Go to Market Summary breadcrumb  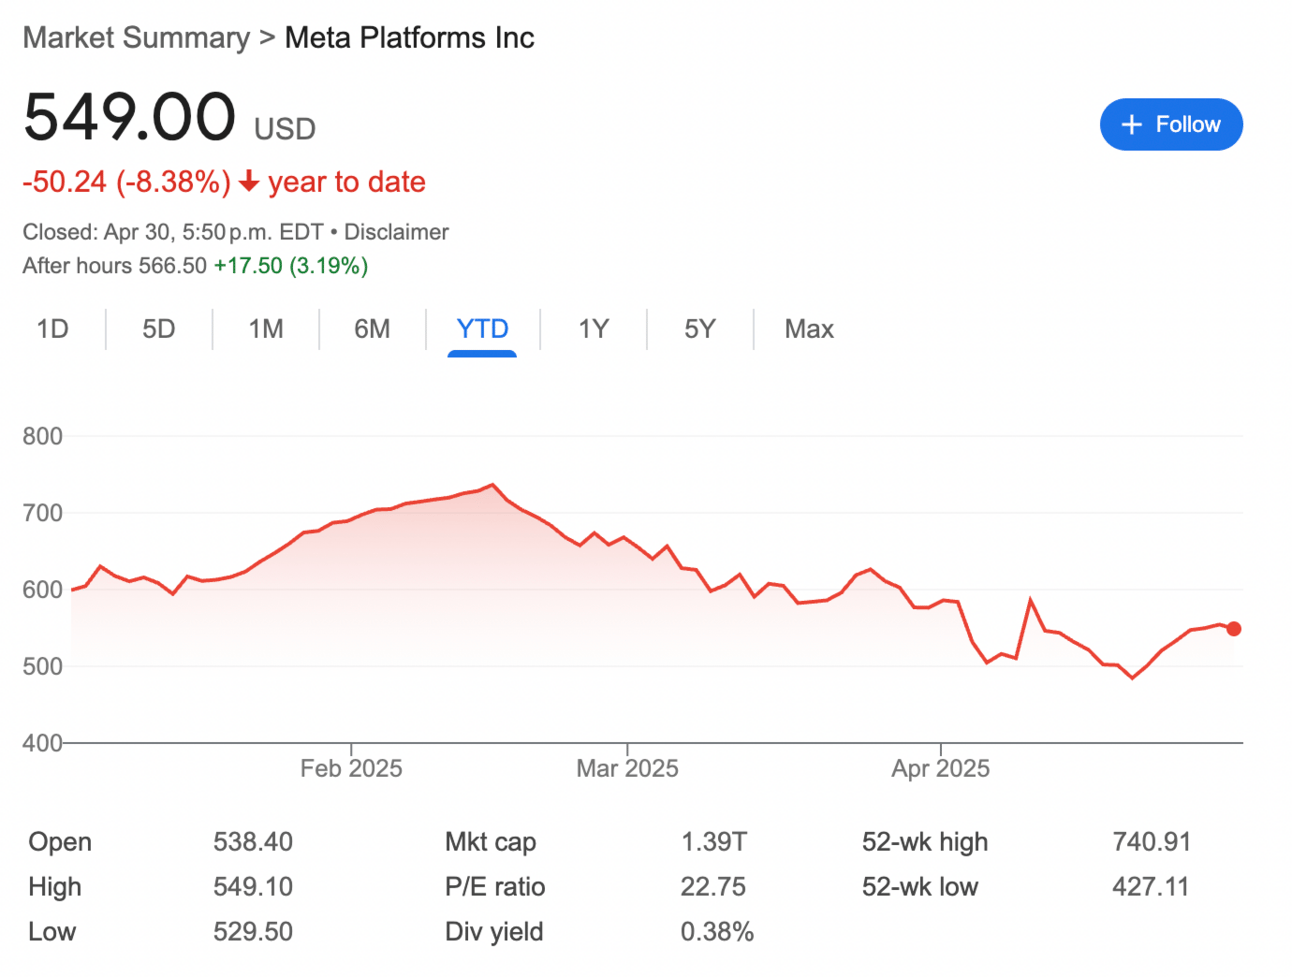pyautogui.click(x=136, y=38)
